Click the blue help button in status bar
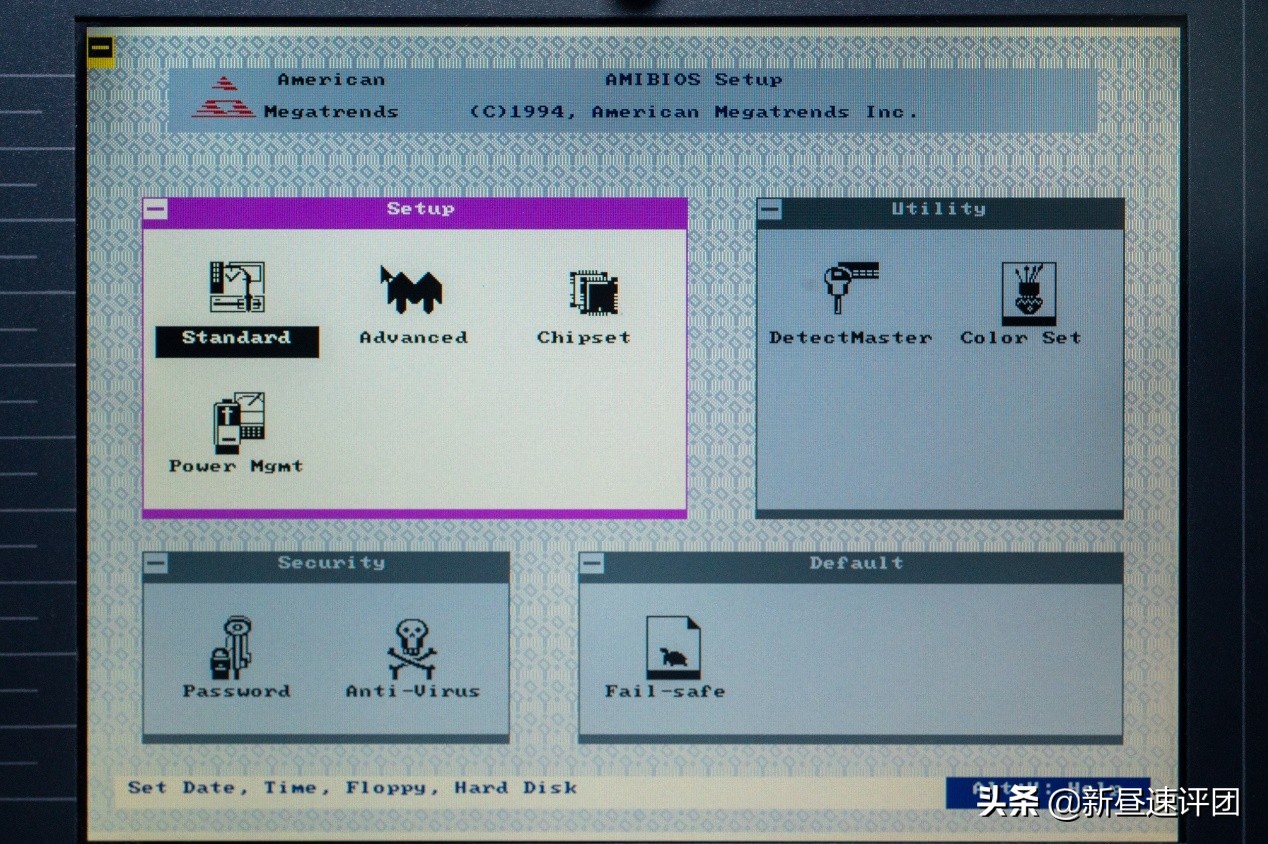The image size is (1268, 844). tap(1048, 792)
